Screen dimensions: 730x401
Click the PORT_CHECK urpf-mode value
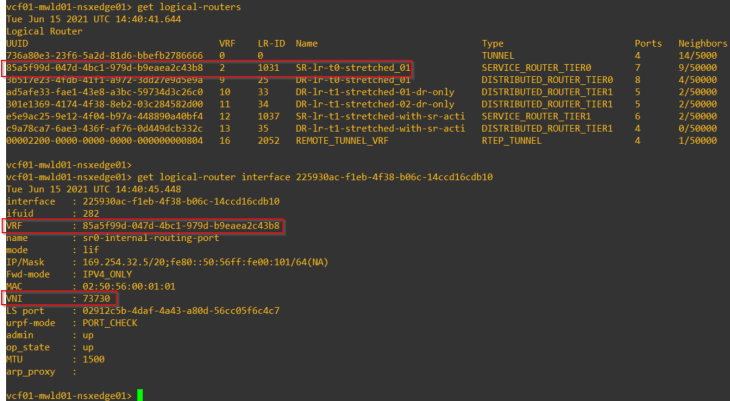click(x=110, y=323)
